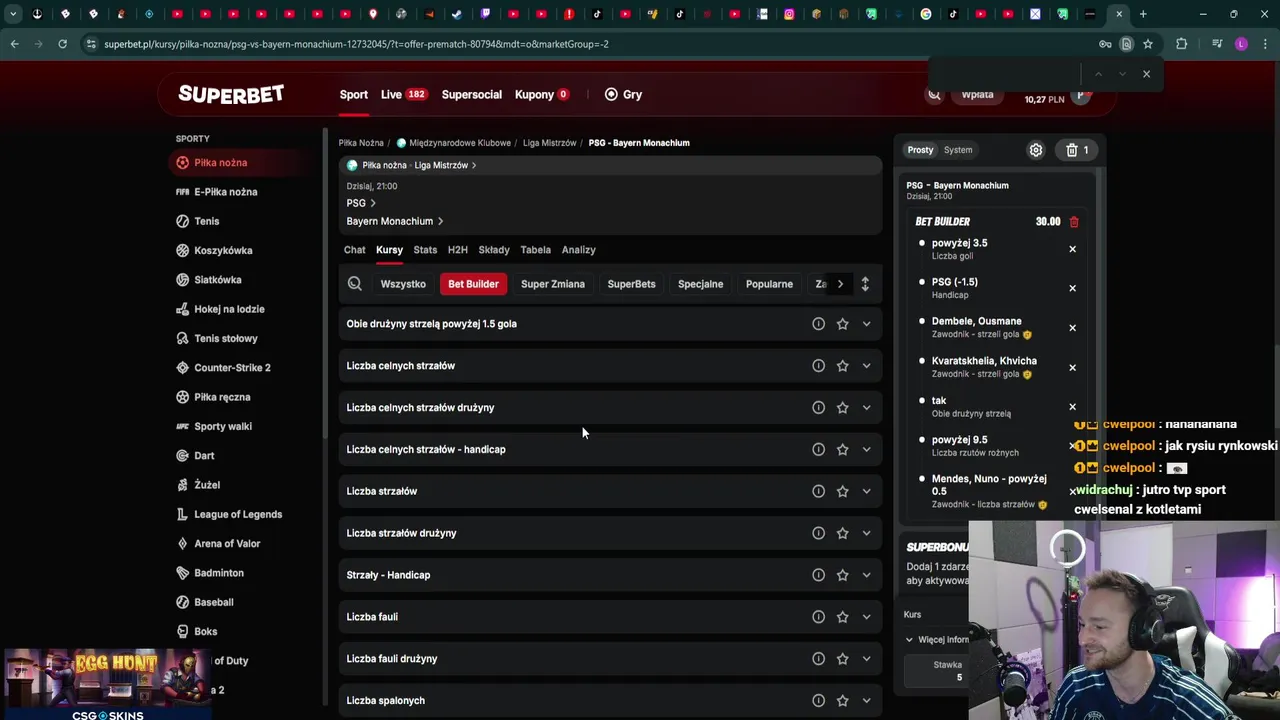This screenshot has width=1280, height=720.
Task: Remove powyżej 3.5 selection from slip
Action: click(x=1072, y=249)
